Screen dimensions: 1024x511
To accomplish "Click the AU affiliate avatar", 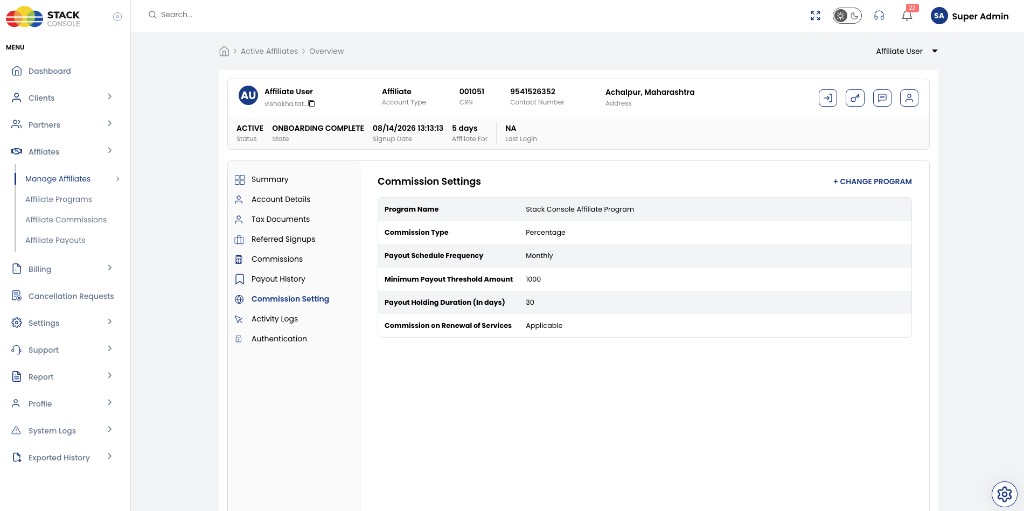I will click(248, 95).
